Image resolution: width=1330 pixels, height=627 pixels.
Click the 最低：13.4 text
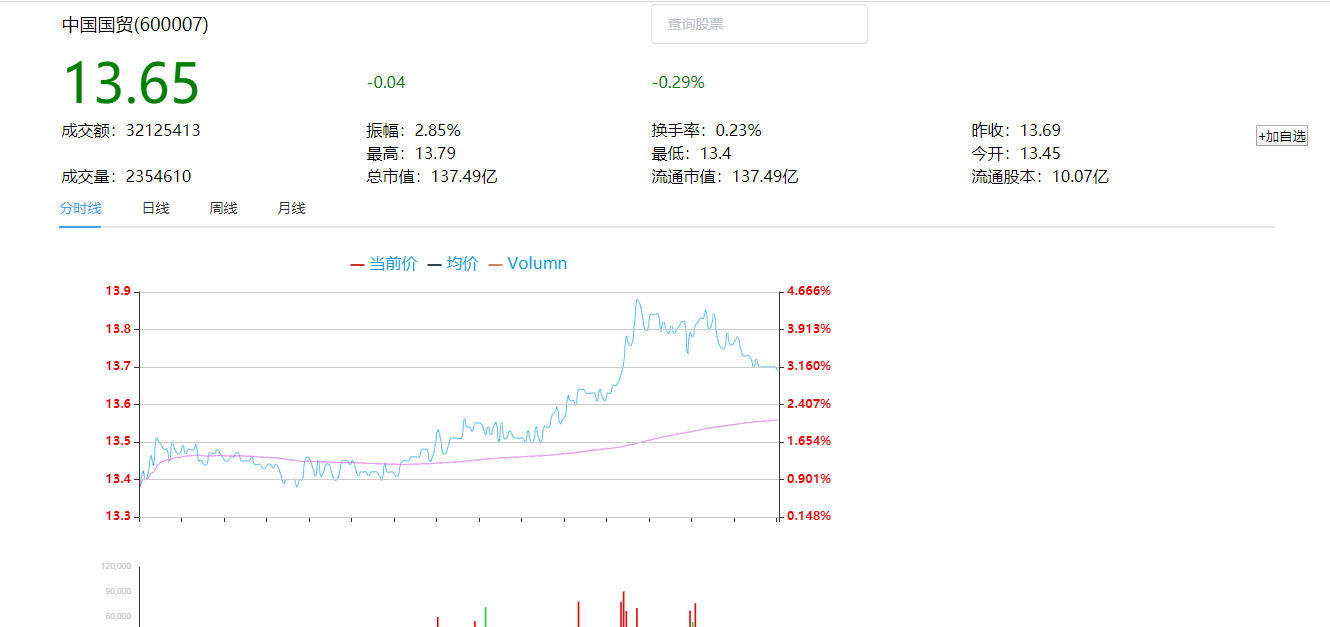692,153
